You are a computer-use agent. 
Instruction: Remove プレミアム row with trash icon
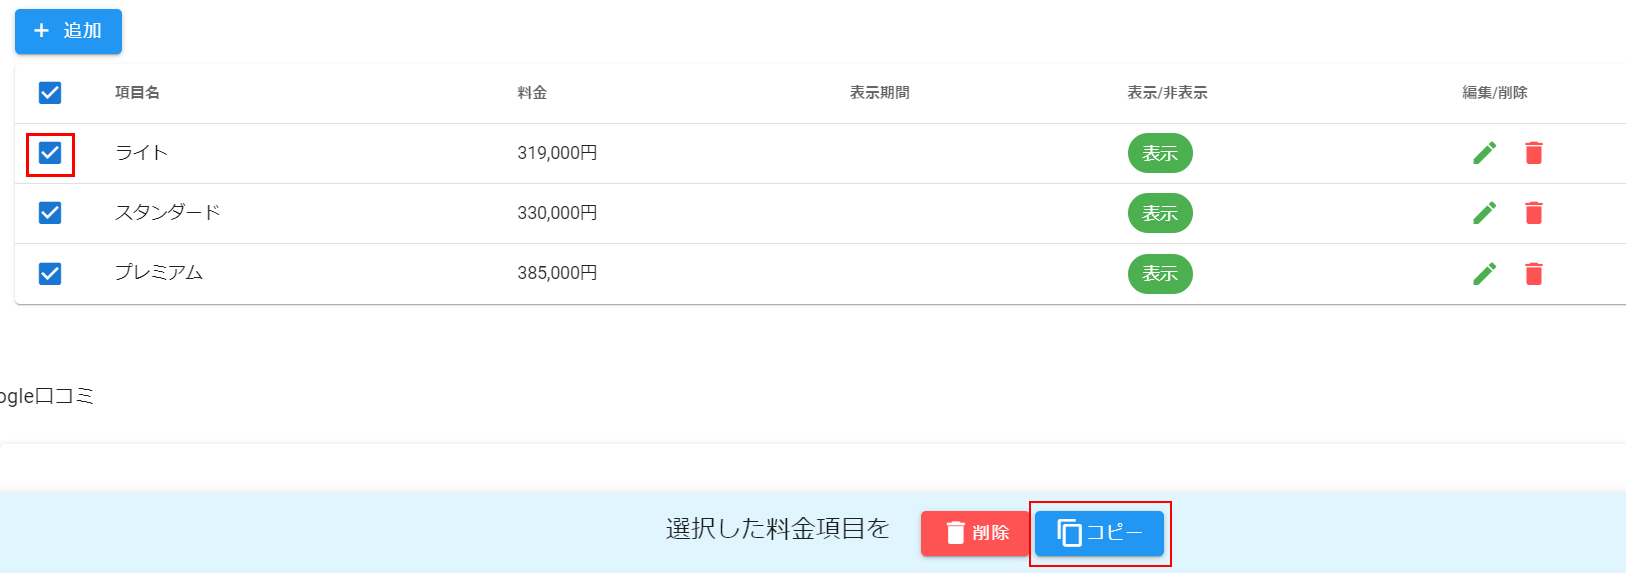click(1533, 273)
